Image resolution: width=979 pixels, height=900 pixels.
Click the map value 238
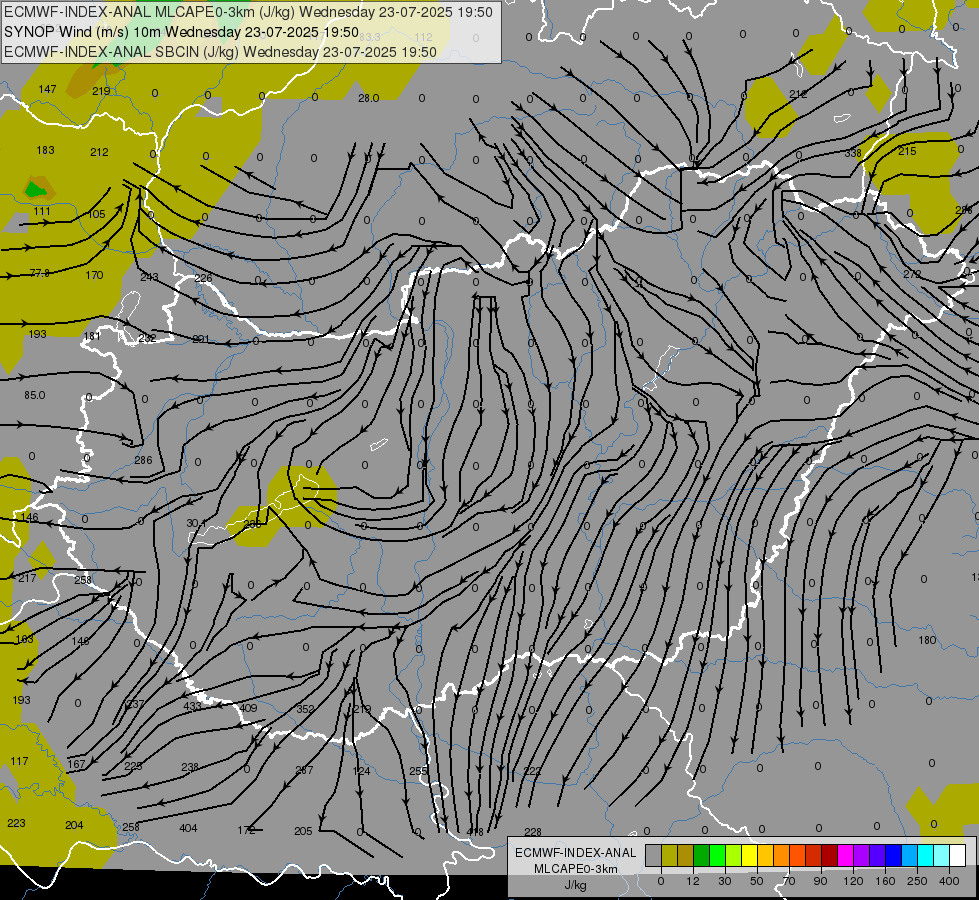tap(190, 767)
